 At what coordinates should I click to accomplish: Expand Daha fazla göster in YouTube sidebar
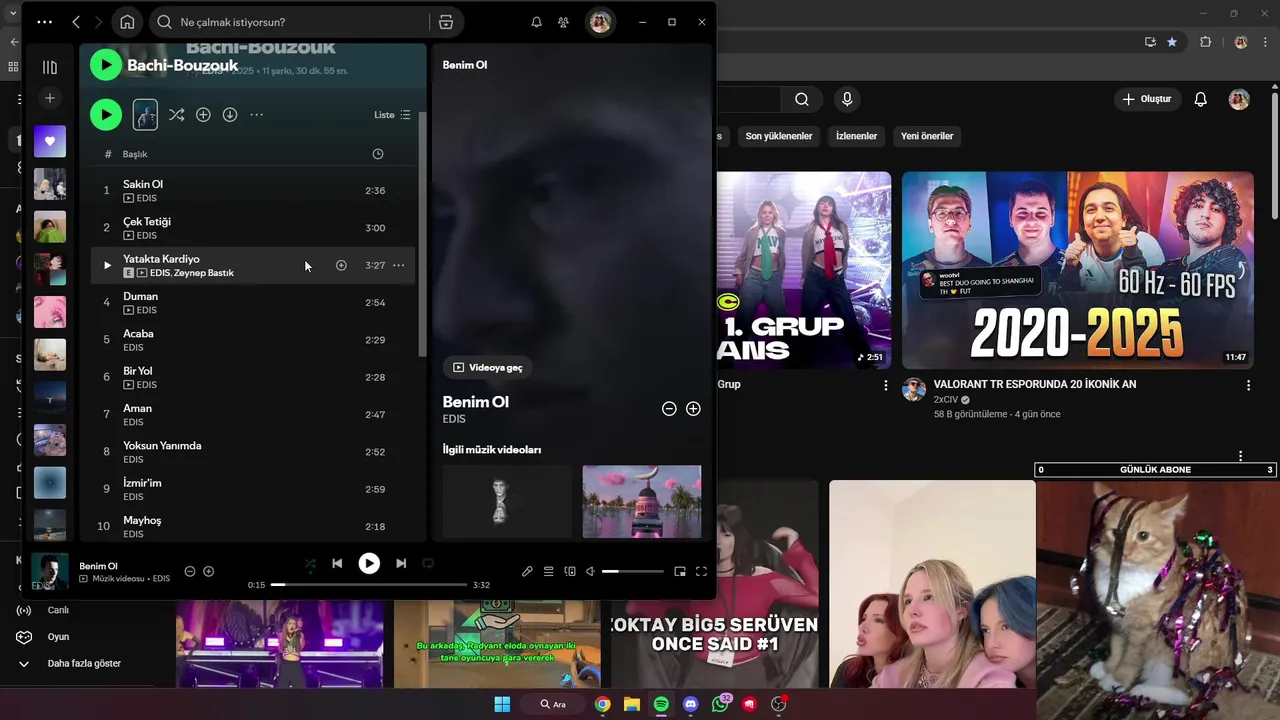(x=84, y=663)
